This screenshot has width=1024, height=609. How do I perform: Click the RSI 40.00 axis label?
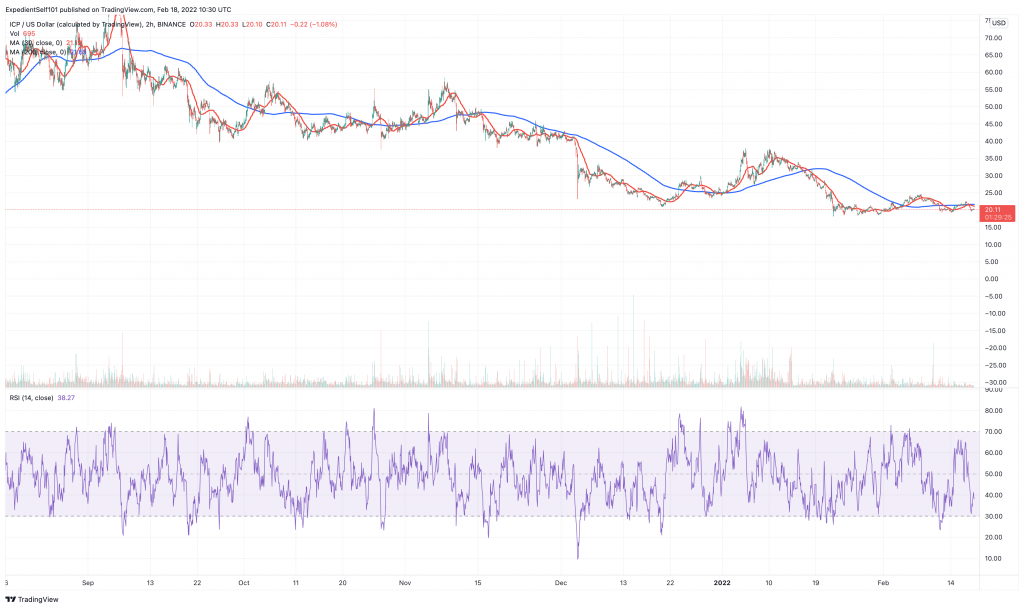coord(993,495)
